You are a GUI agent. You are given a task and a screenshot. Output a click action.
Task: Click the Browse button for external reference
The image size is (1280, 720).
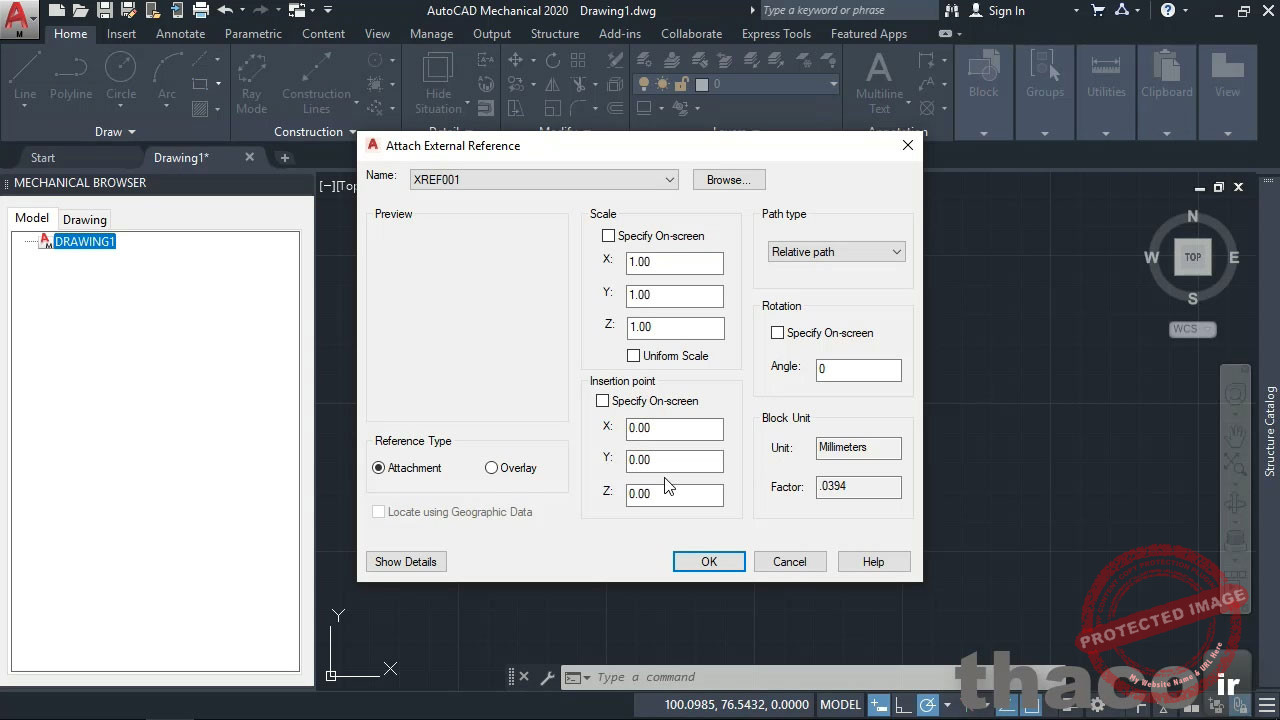pos(728,179)
